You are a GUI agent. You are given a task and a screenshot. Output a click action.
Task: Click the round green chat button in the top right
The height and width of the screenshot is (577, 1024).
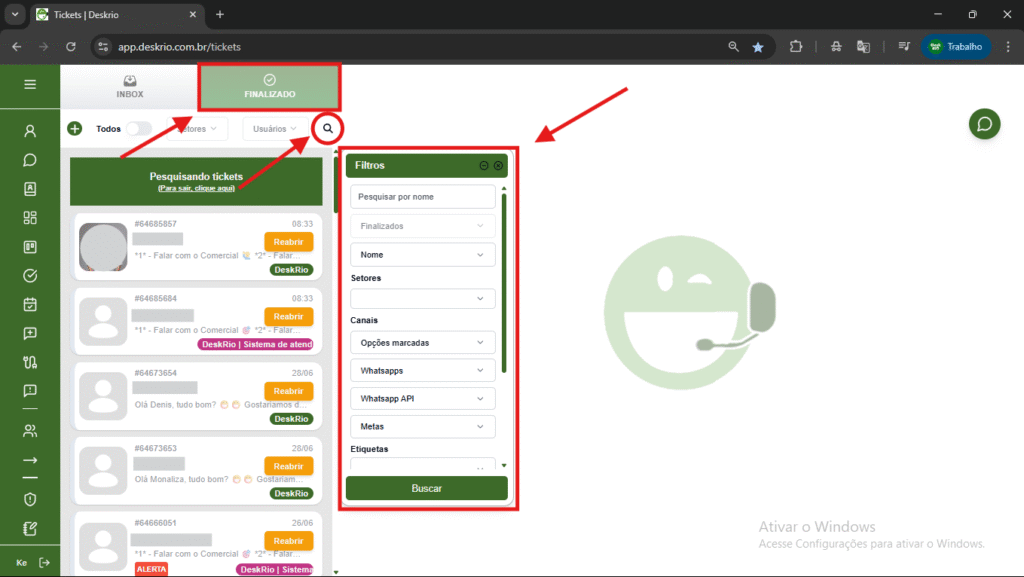point(984,124)
